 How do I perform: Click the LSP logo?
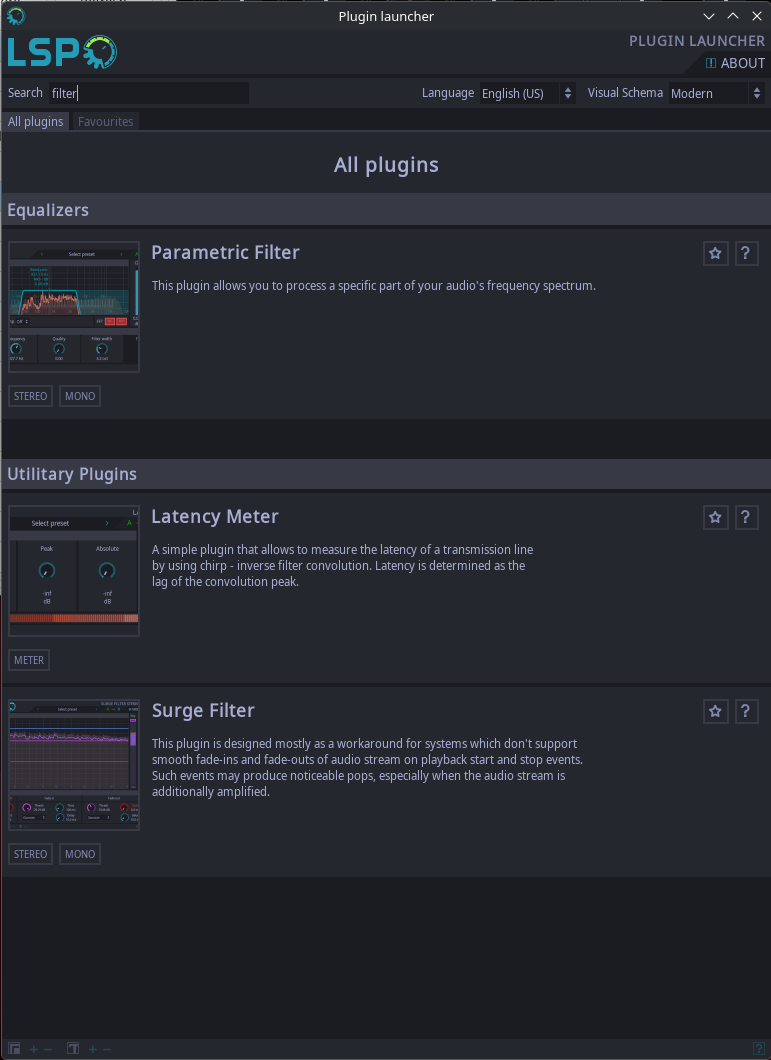[62, 52]
